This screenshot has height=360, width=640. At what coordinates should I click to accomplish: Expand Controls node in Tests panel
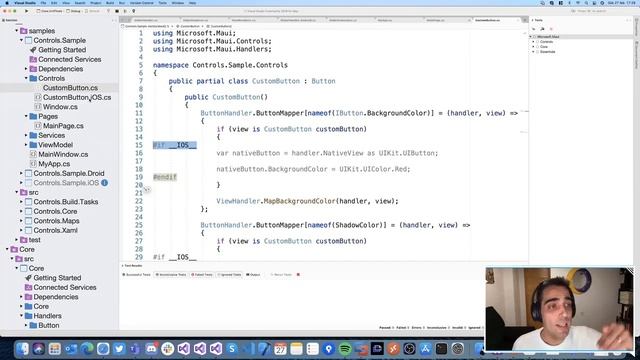click(x=533, y=42)
